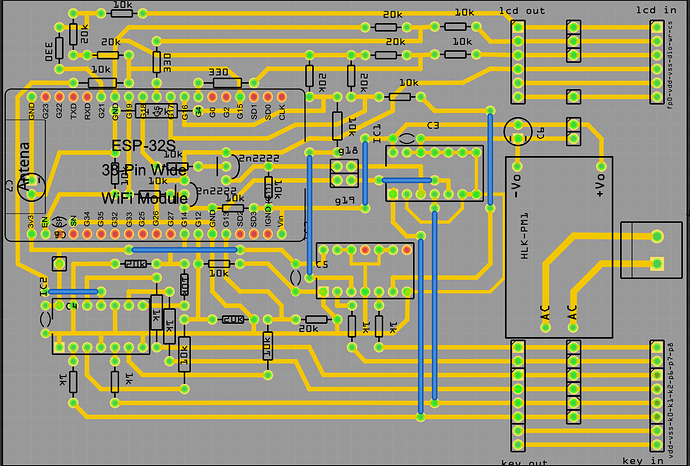The image size is (690, 466).
Task: Select the "IC1" chip designator
Action: click(377, 134)
